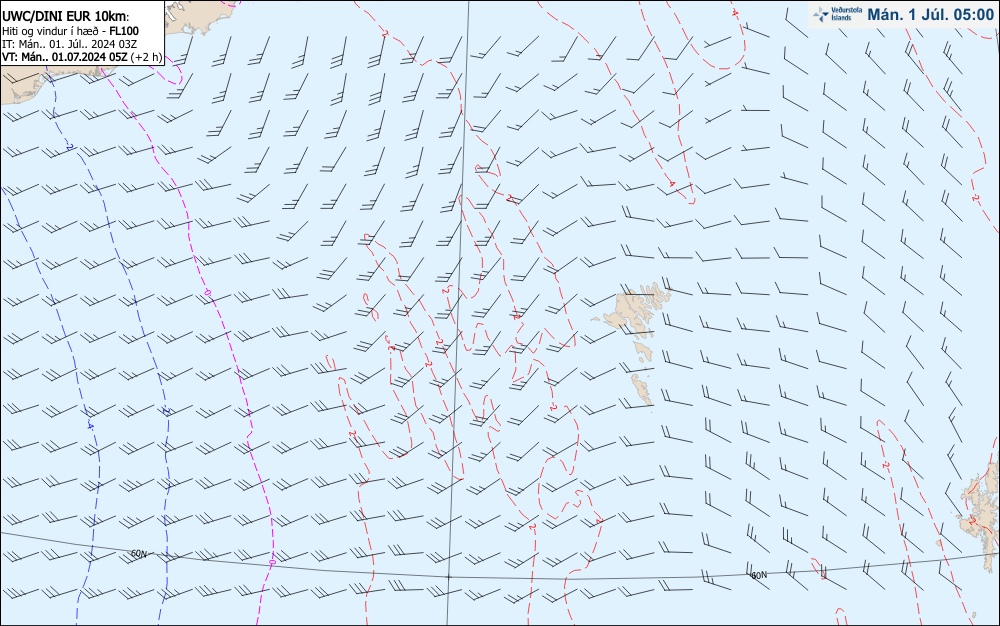Screen dimensions: 1000x626
Task: Click the Veðurstofa Íslands logo
Action: [x=837, y=14]
